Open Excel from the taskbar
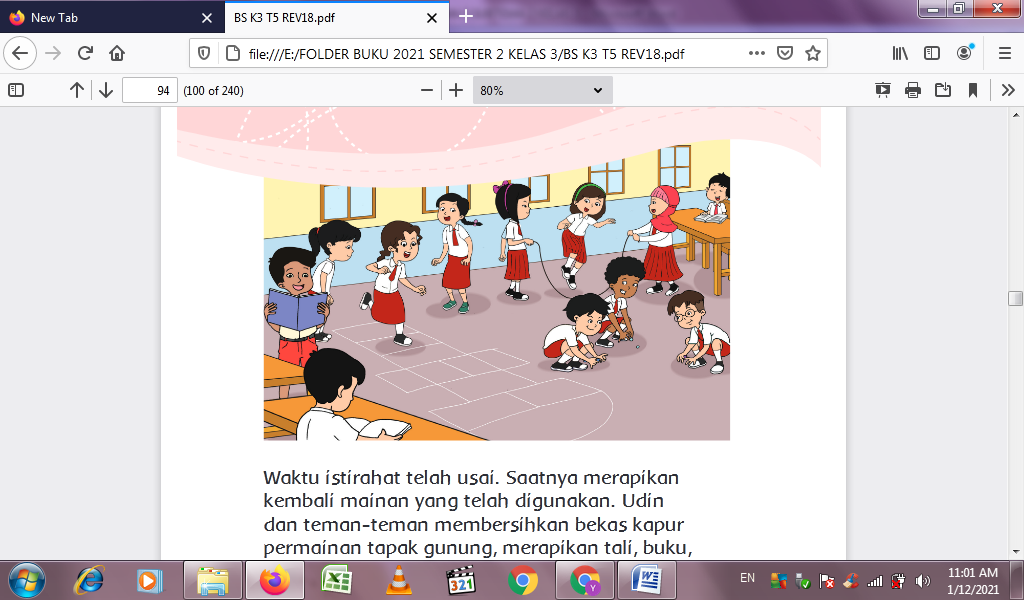 [x=336, y=580]
